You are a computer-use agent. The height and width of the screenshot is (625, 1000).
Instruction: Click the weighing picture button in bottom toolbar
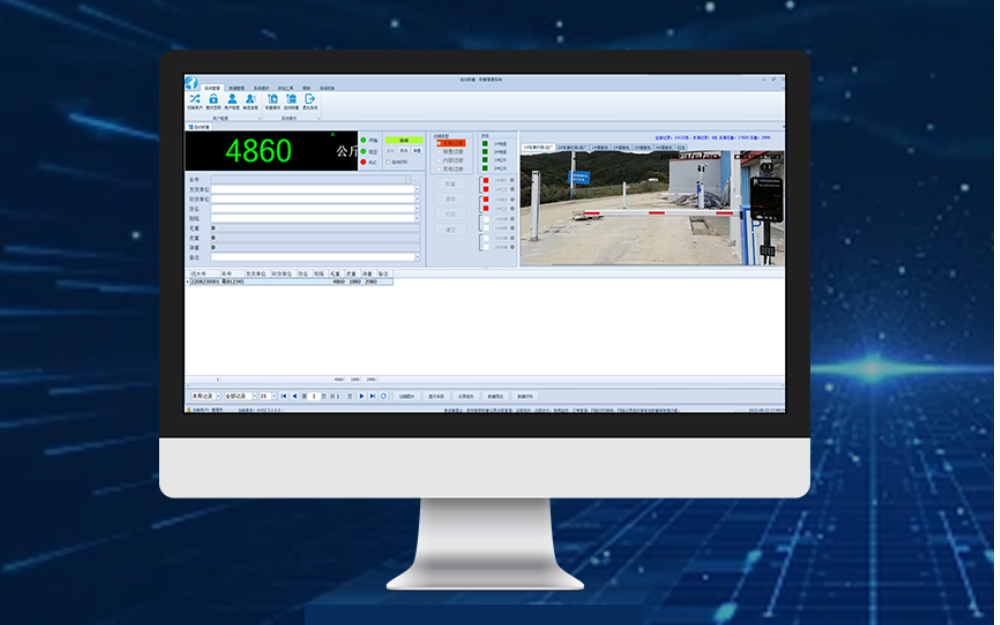pyautogui.click(x=406, y=396)
